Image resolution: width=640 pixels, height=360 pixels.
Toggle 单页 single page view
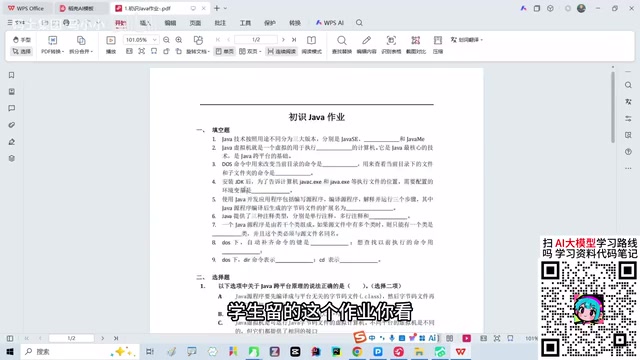[224, 51]
